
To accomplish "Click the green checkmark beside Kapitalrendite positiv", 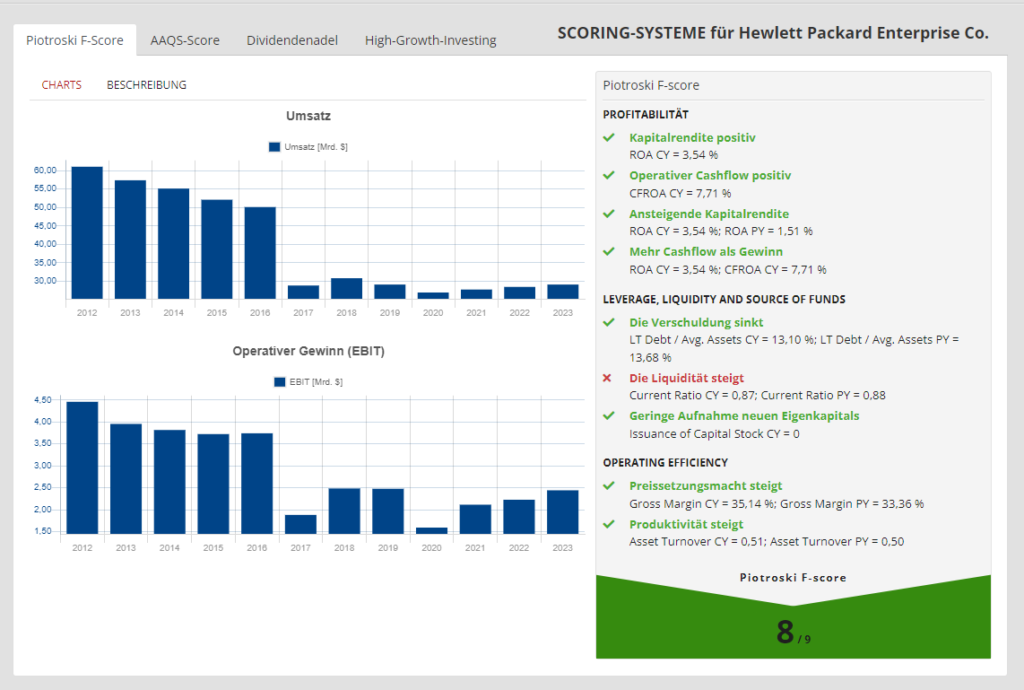I will [608, 137].
